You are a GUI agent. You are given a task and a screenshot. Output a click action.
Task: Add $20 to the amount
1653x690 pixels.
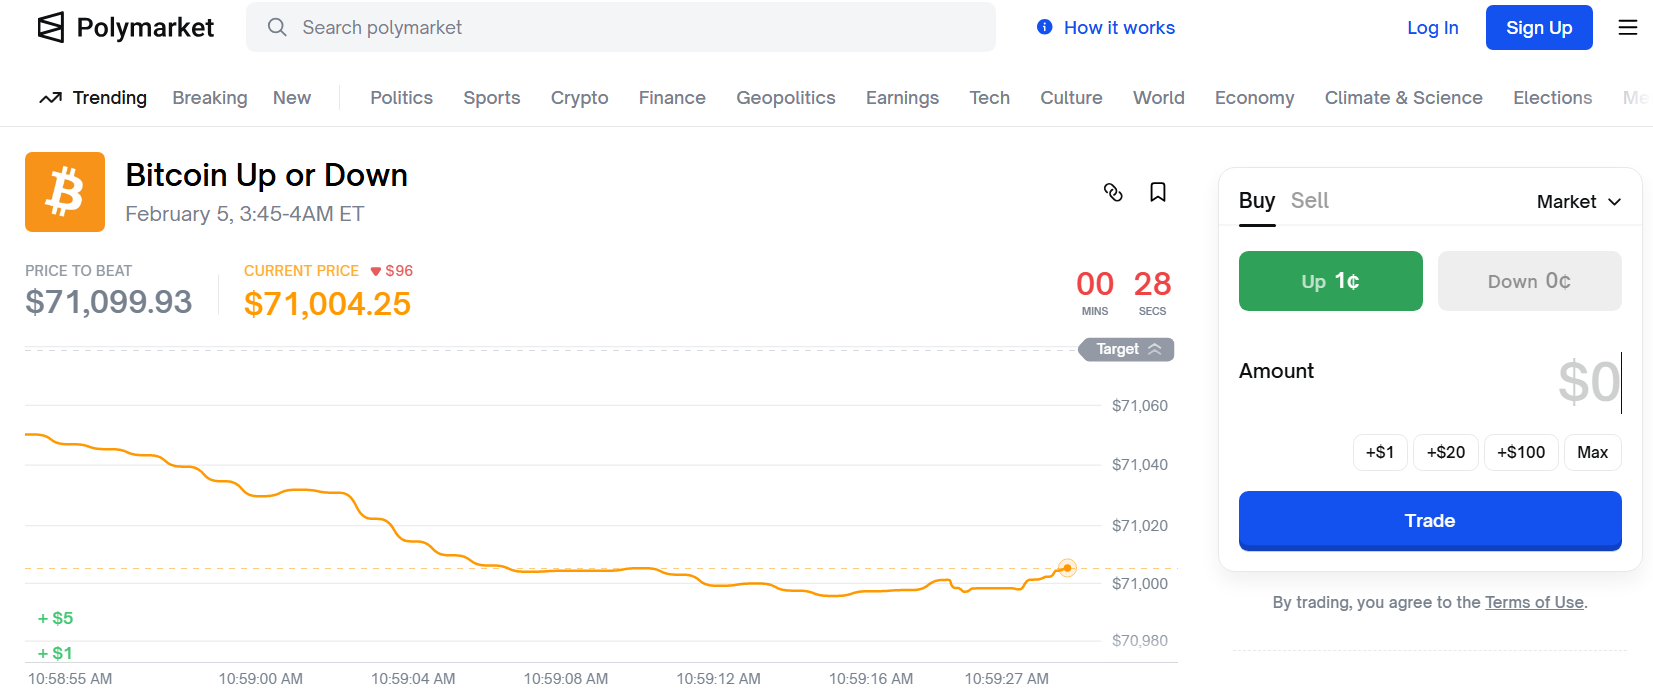(1445, 452)
